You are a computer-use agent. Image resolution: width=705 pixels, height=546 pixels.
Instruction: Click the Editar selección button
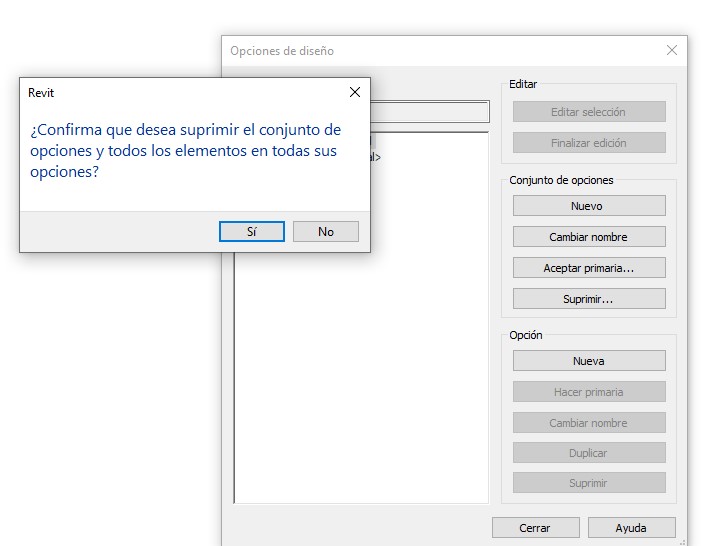589,112
